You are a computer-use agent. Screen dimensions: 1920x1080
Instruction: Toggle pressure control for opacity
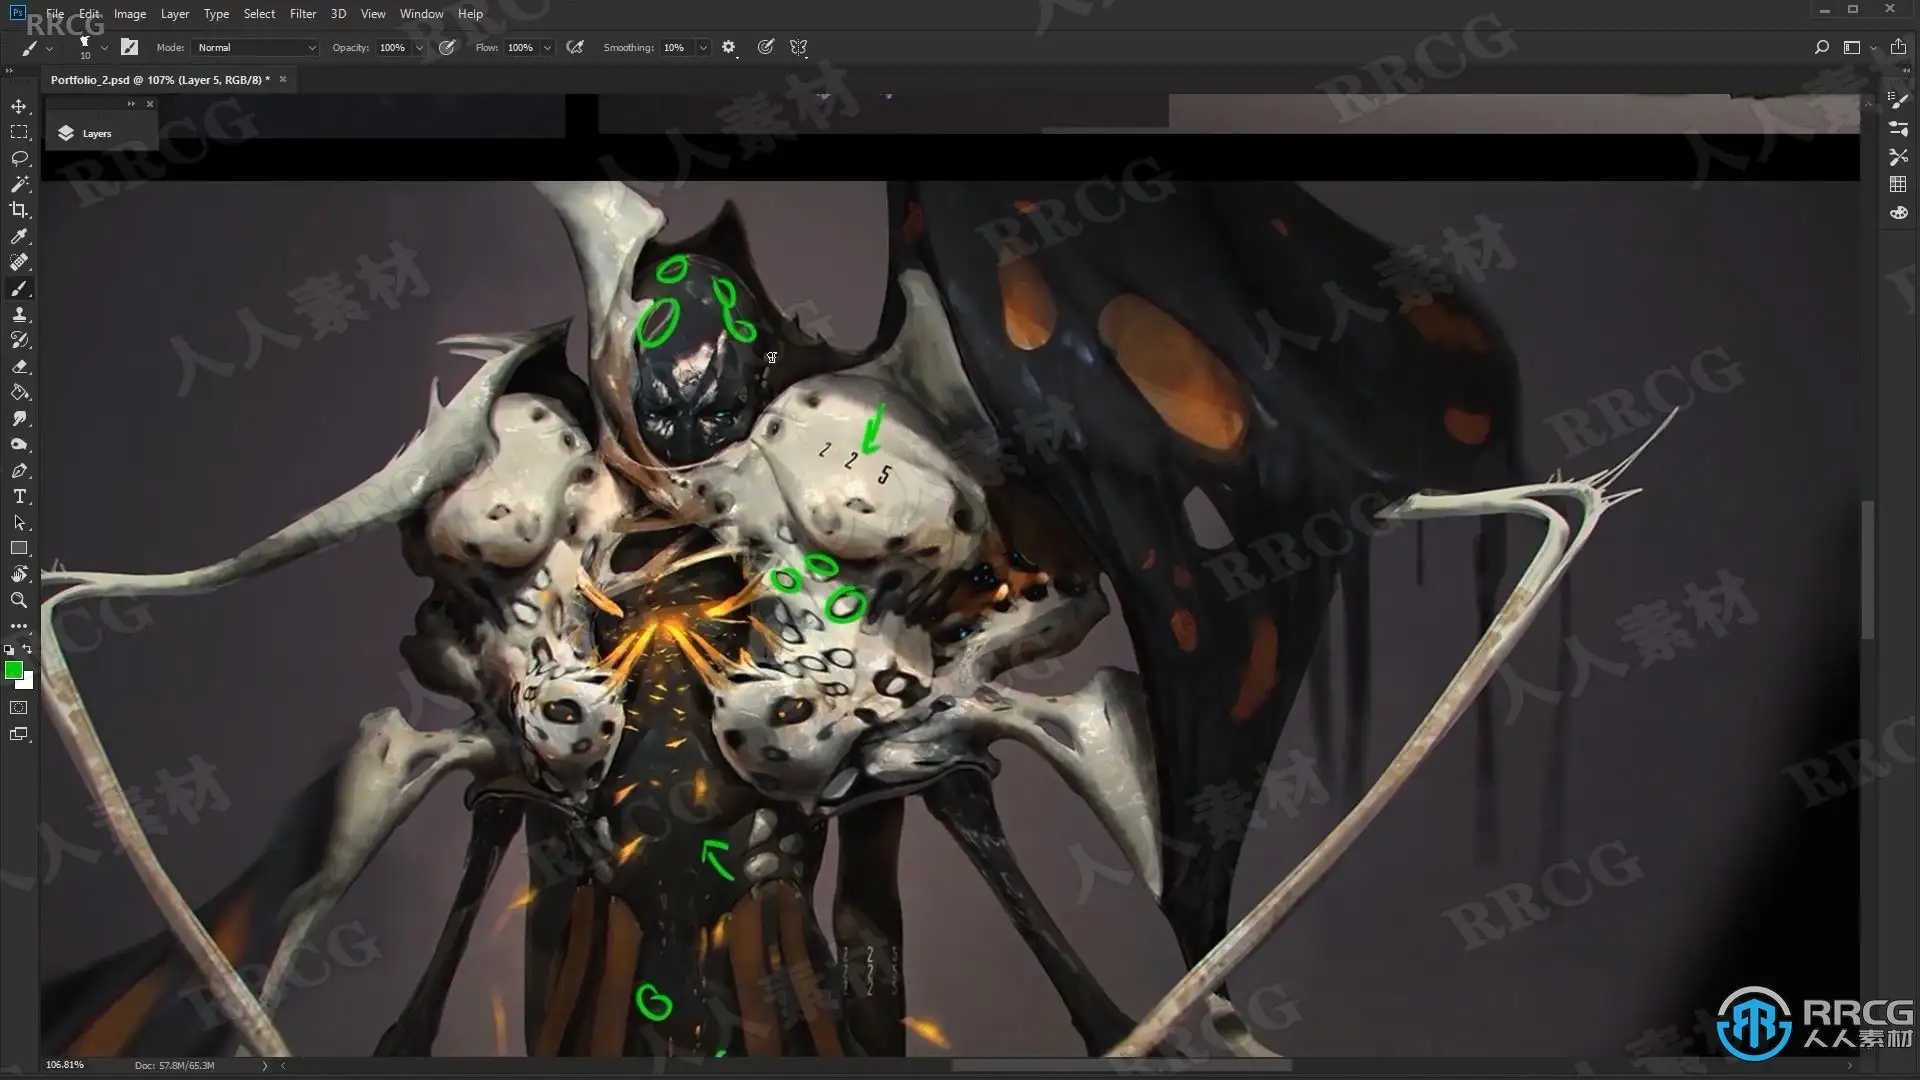[x=447, y=47]
